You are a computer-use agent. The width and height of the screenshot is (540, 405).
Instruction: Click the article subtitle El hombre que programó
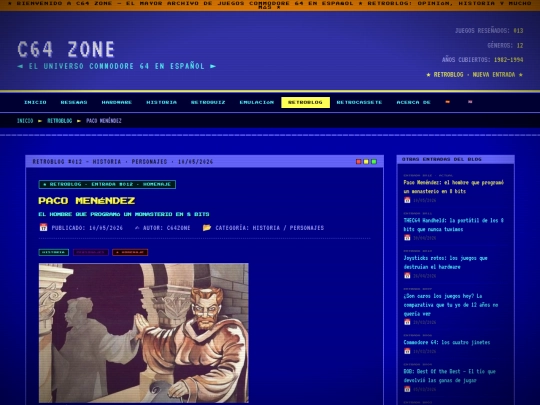[124, 214]
